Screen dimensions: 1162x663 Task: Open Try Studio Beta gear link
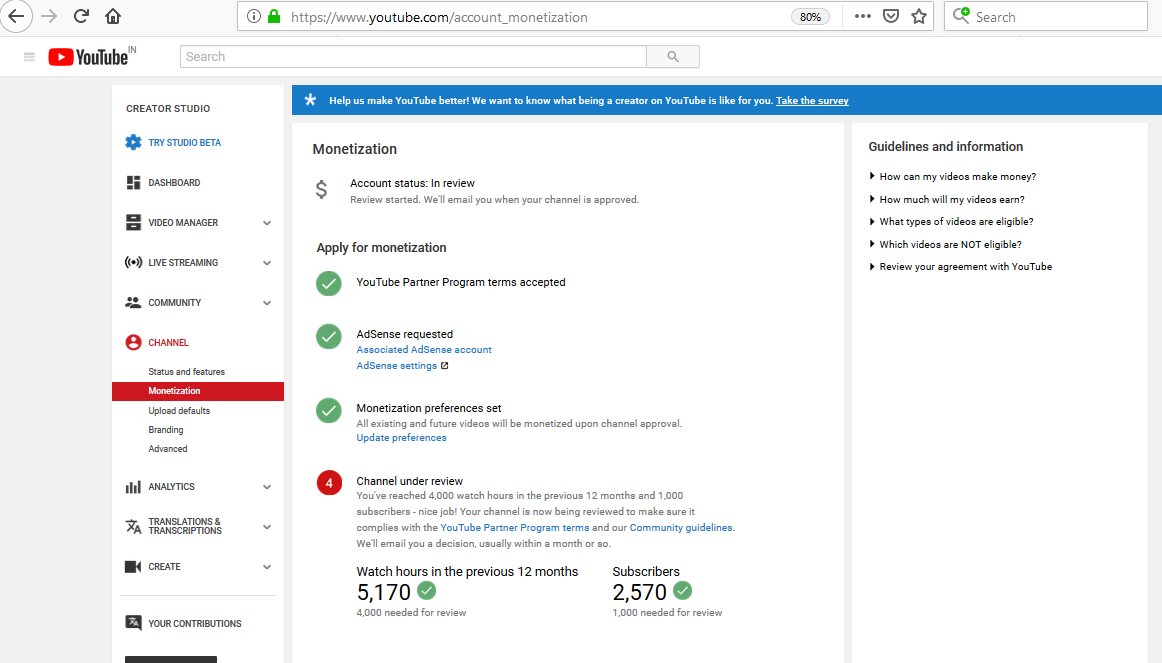click(x=173, y=142)
